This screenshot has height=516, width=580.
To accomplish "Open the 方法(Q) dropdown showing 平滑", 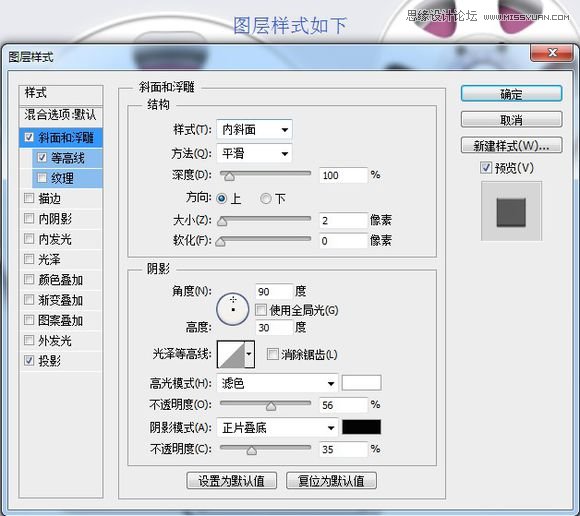I will point(254,153).
